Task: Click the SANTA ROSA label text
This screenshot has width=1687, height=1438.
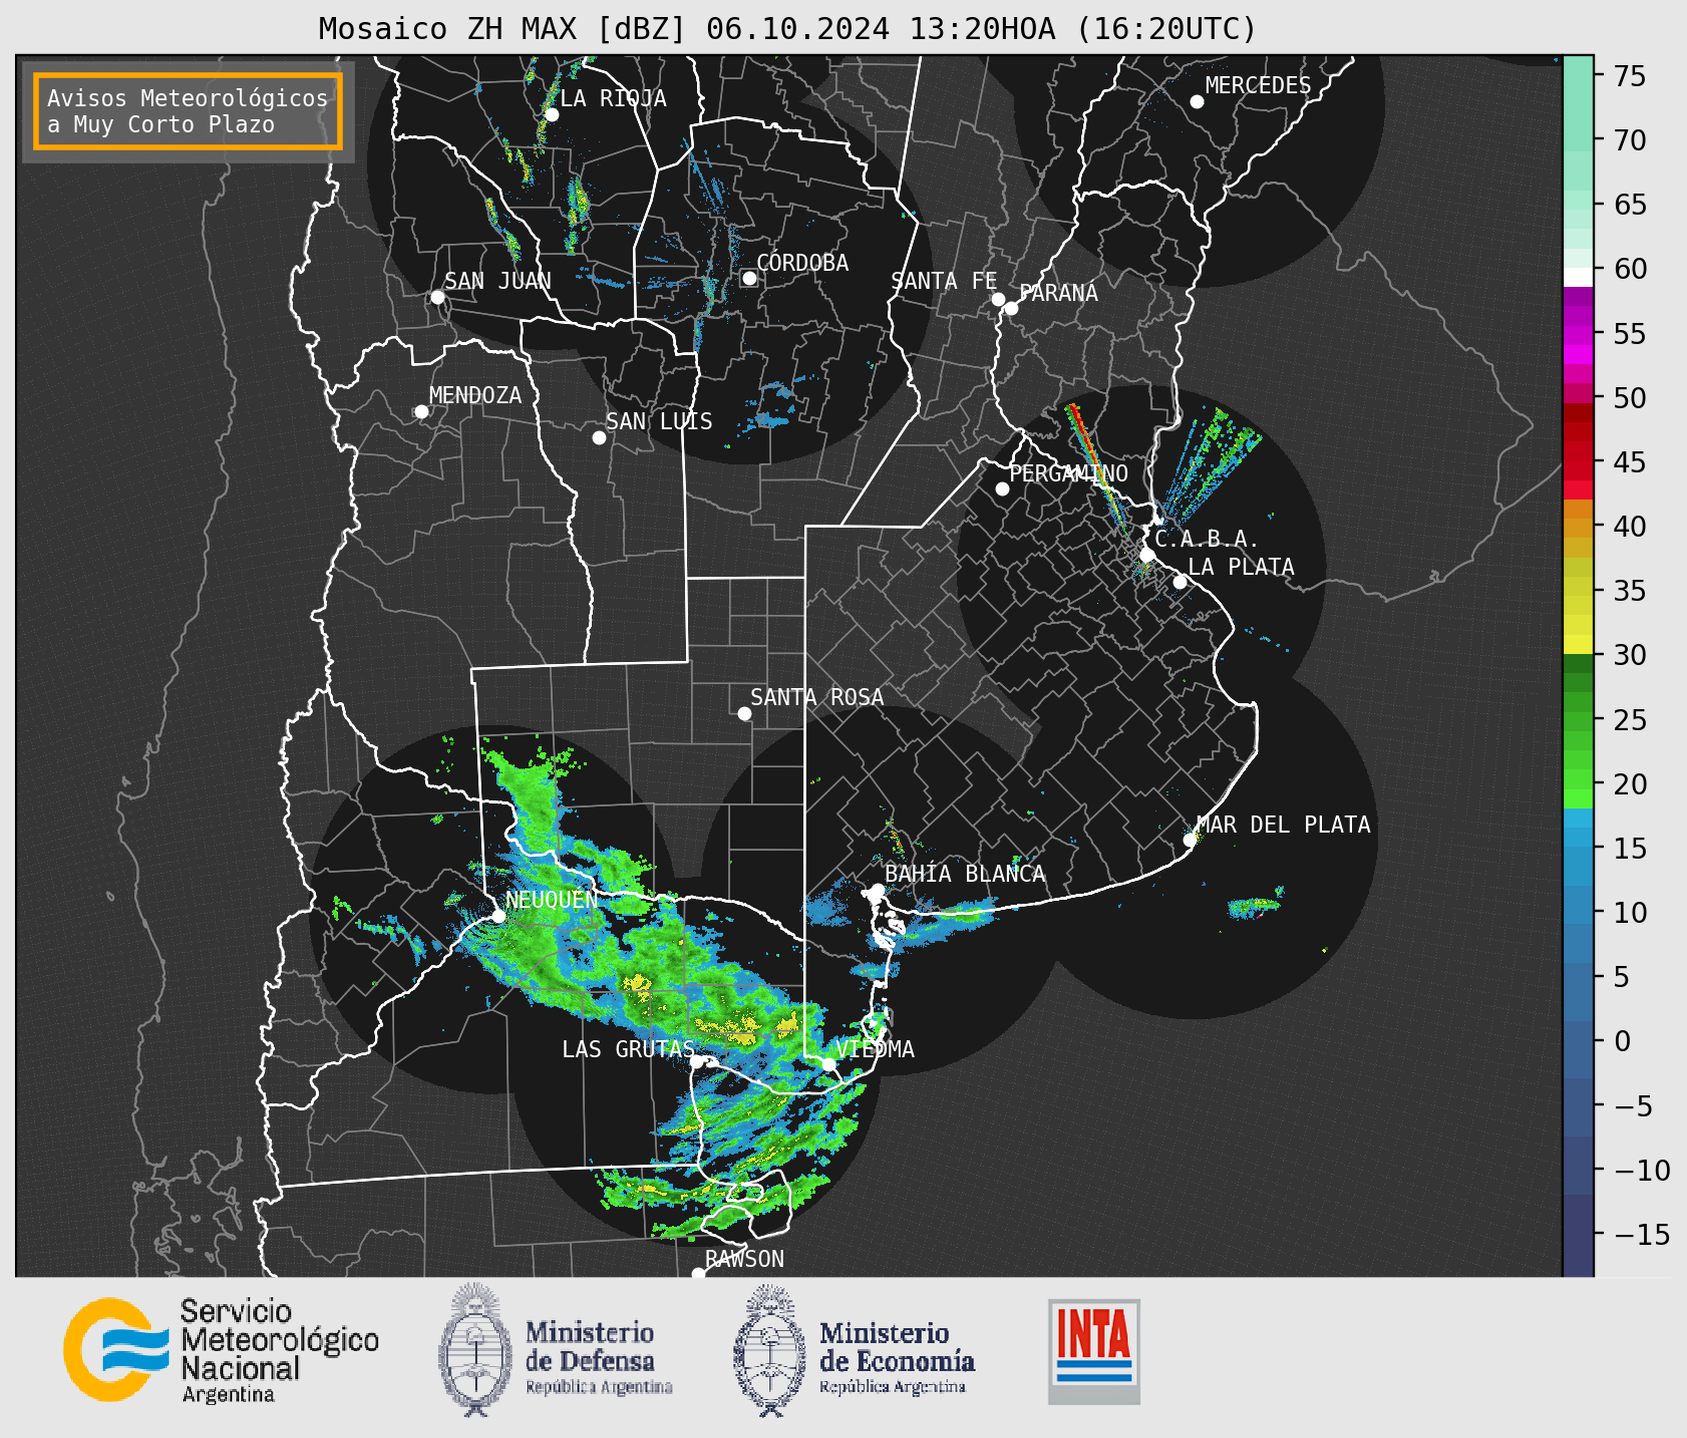Action: [x=817, y=697]
